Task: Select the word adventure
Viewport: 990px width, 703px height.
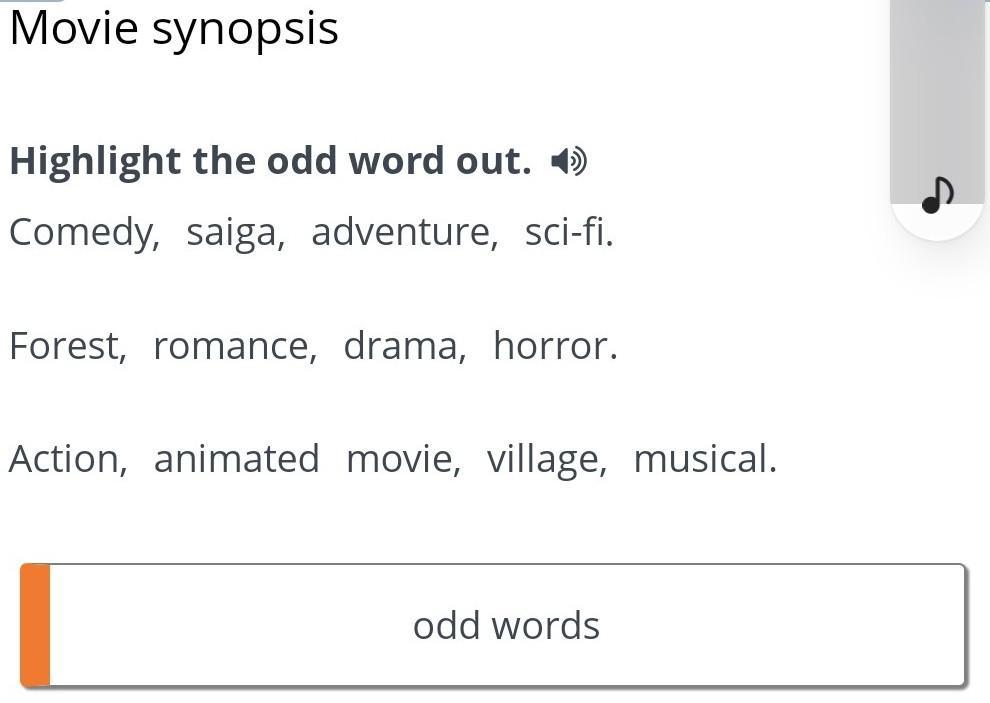Action: (403, 232)
